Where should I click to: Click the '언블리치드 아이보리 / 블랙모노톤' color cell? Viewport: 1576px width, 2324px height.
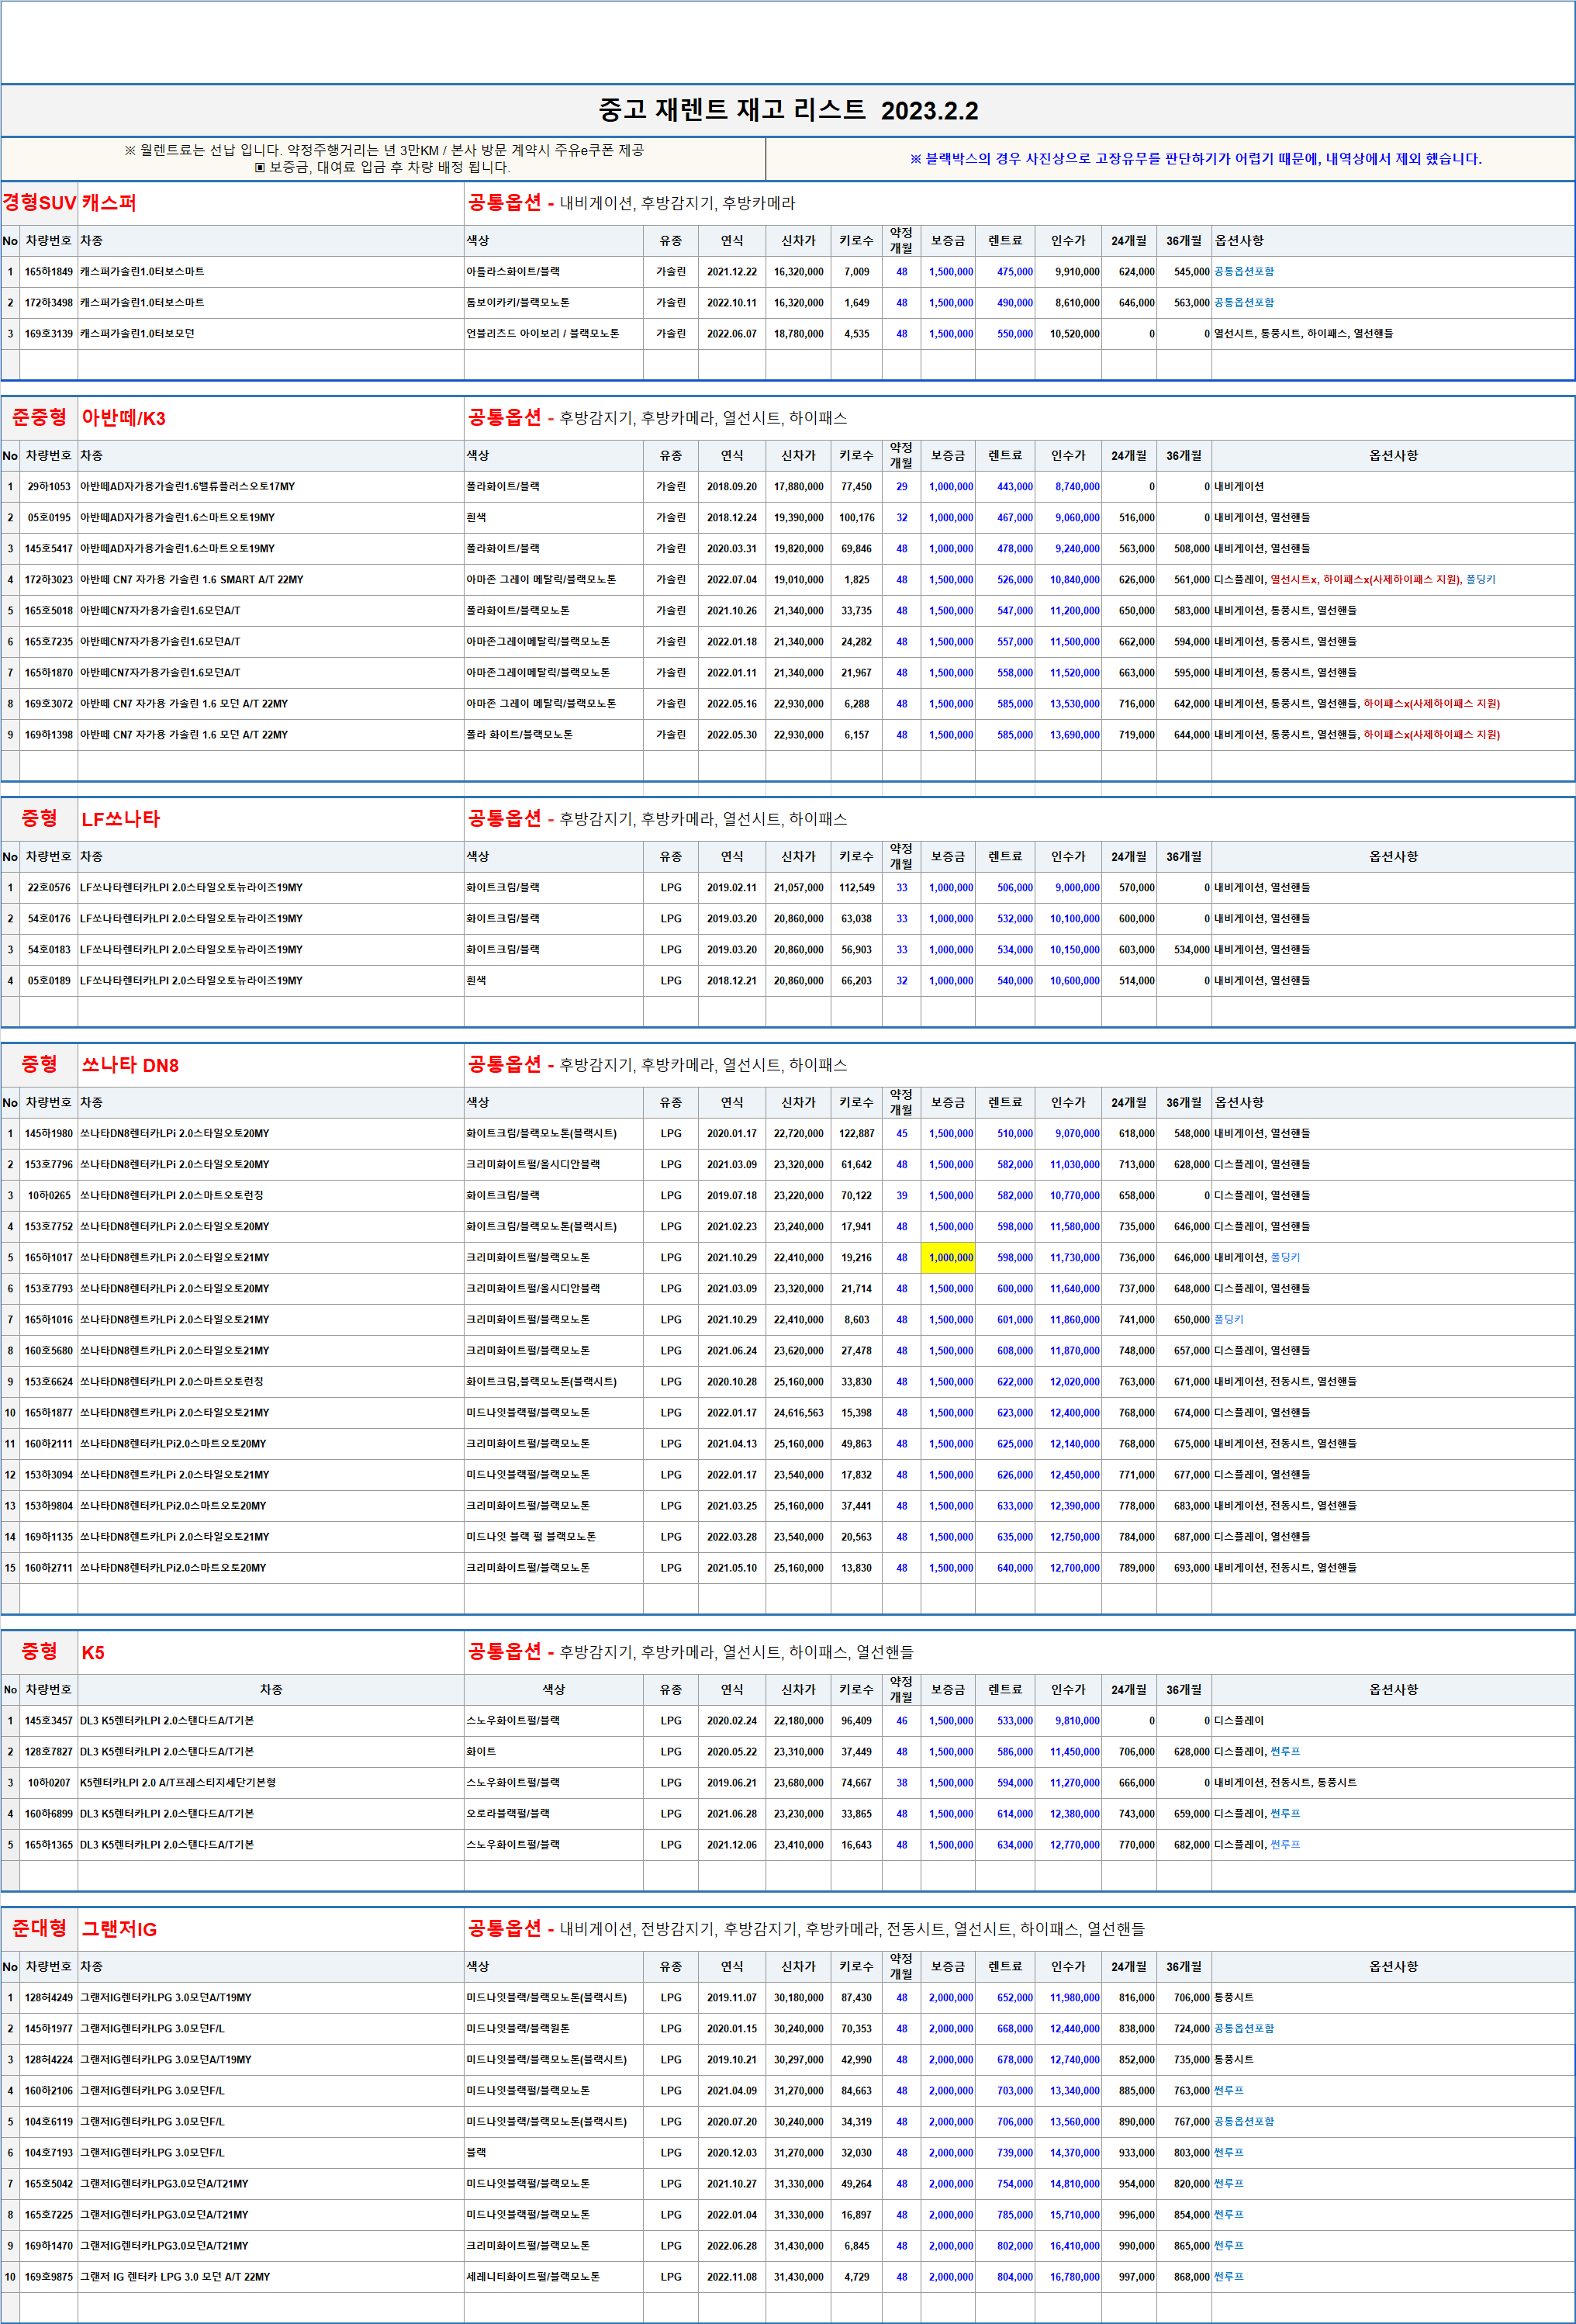pos(554,334)
